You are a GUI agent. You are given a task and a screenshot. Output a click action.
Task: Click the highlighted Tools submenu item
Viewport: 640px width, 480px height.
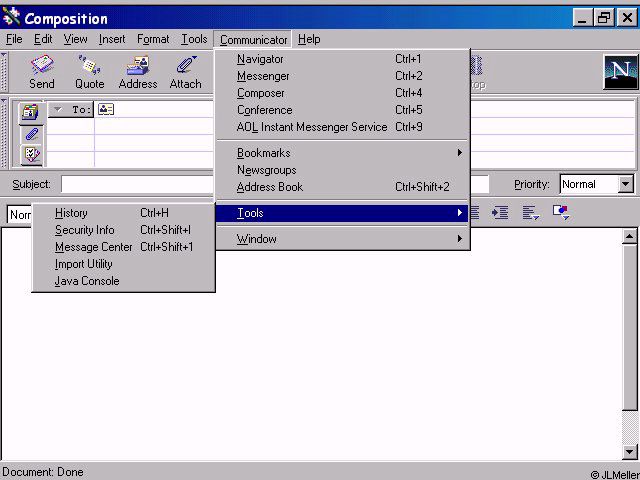click(342, 213)
